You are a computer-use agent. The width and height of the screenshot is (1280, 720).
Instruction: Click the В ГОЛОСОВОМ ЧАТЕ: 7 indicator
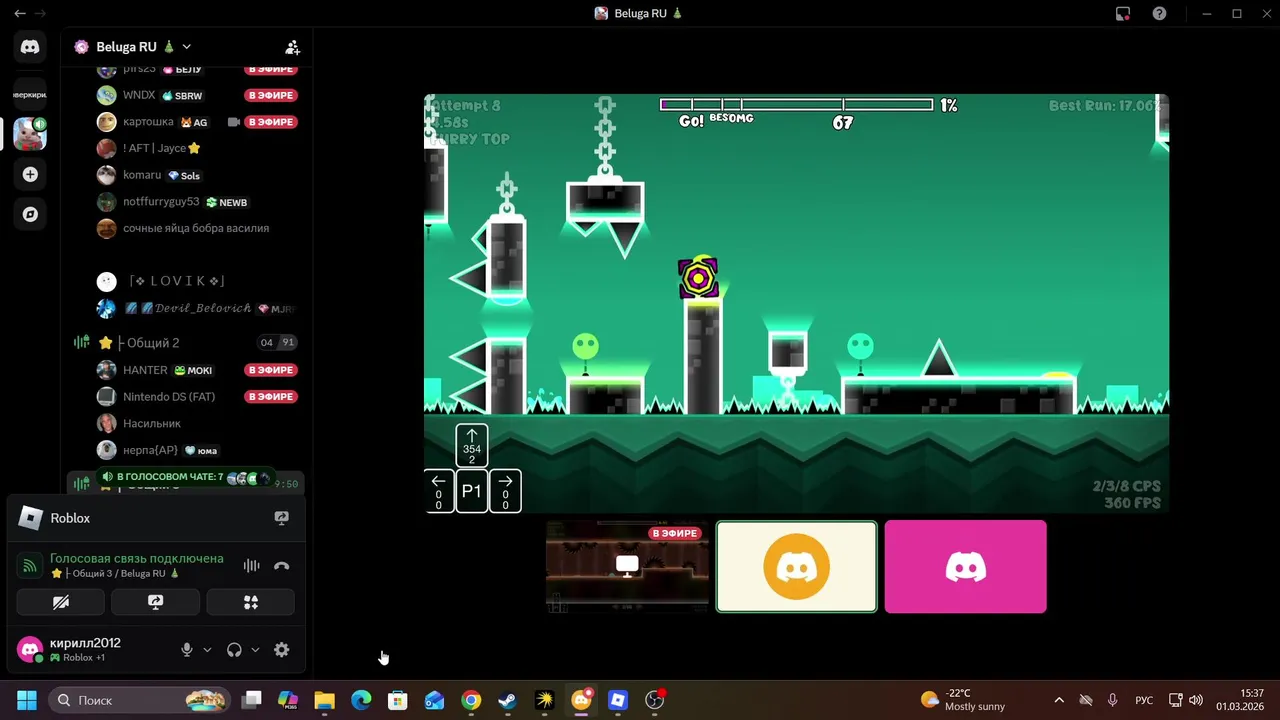click(x=184, y=477)
